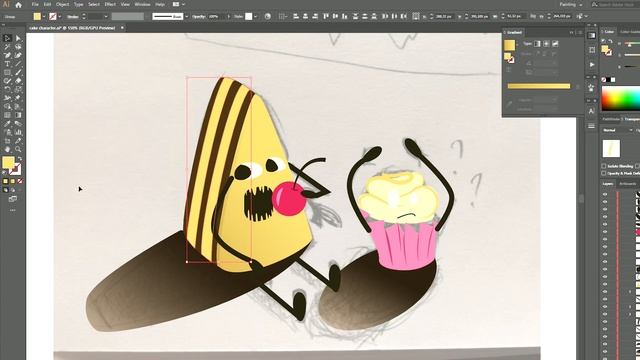Select the Gradient tool in toolbar
640x360 pixels.
tap(18, 115)
